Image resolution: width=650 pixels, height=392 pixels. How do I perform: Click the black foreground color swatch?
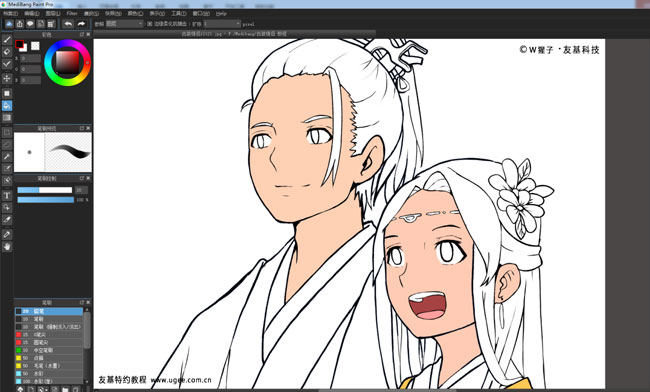(x=19, y=44)
